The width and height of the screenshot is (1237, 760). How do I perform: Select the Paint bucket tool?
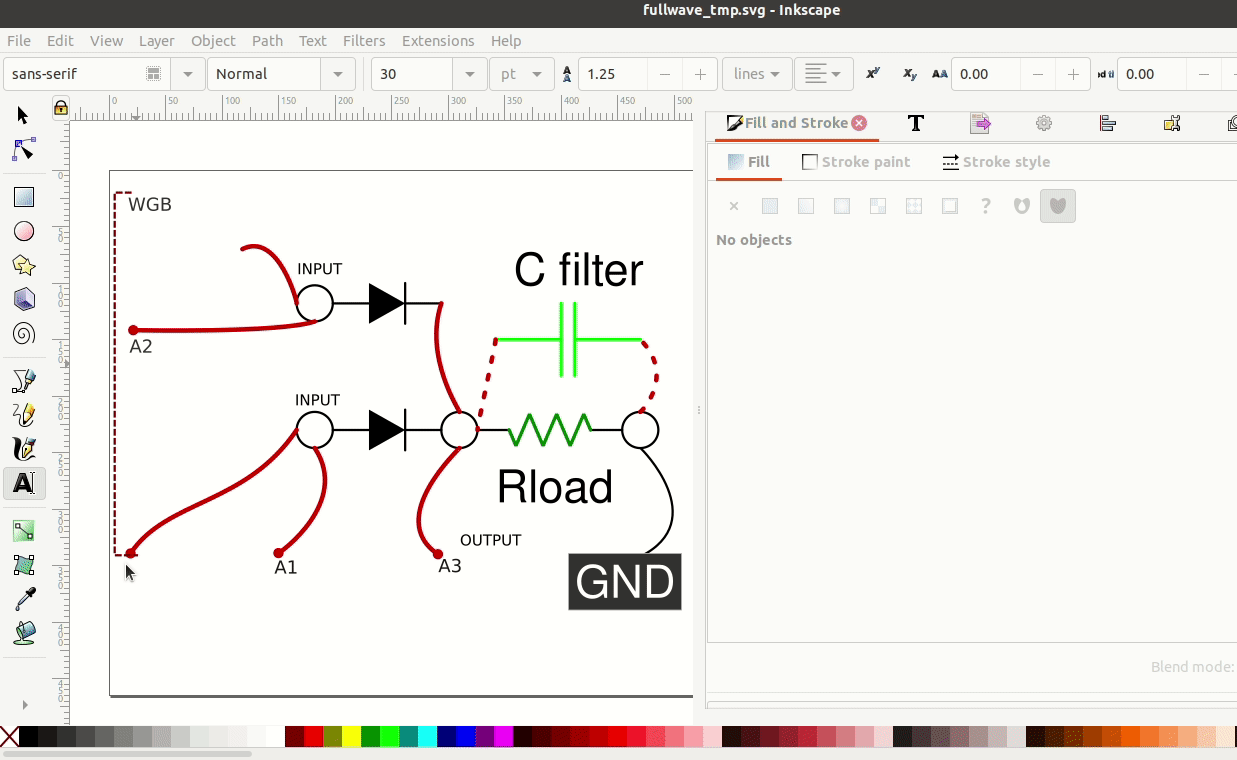tap(24, 633)
